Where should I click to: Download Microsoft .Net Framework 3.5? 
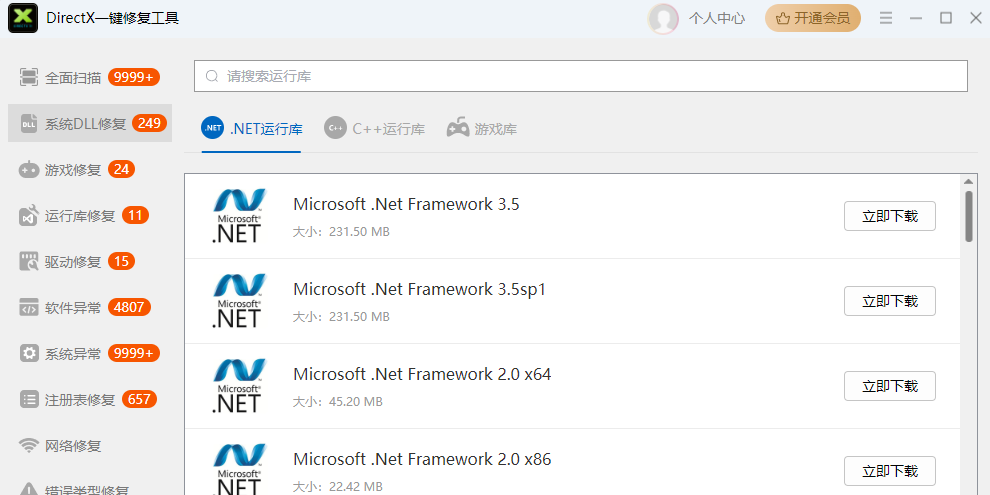pyautogui.click(x=890, y=217)
